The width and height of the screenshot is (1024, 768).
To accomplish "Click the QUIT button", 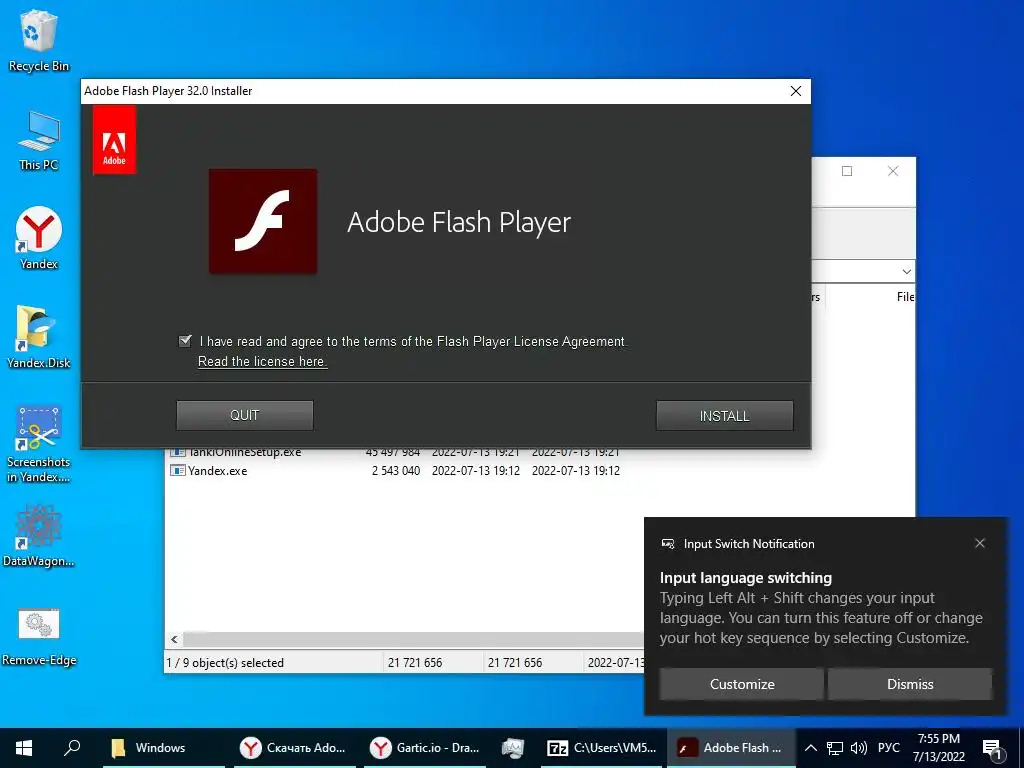I will [x=245, y=415].
